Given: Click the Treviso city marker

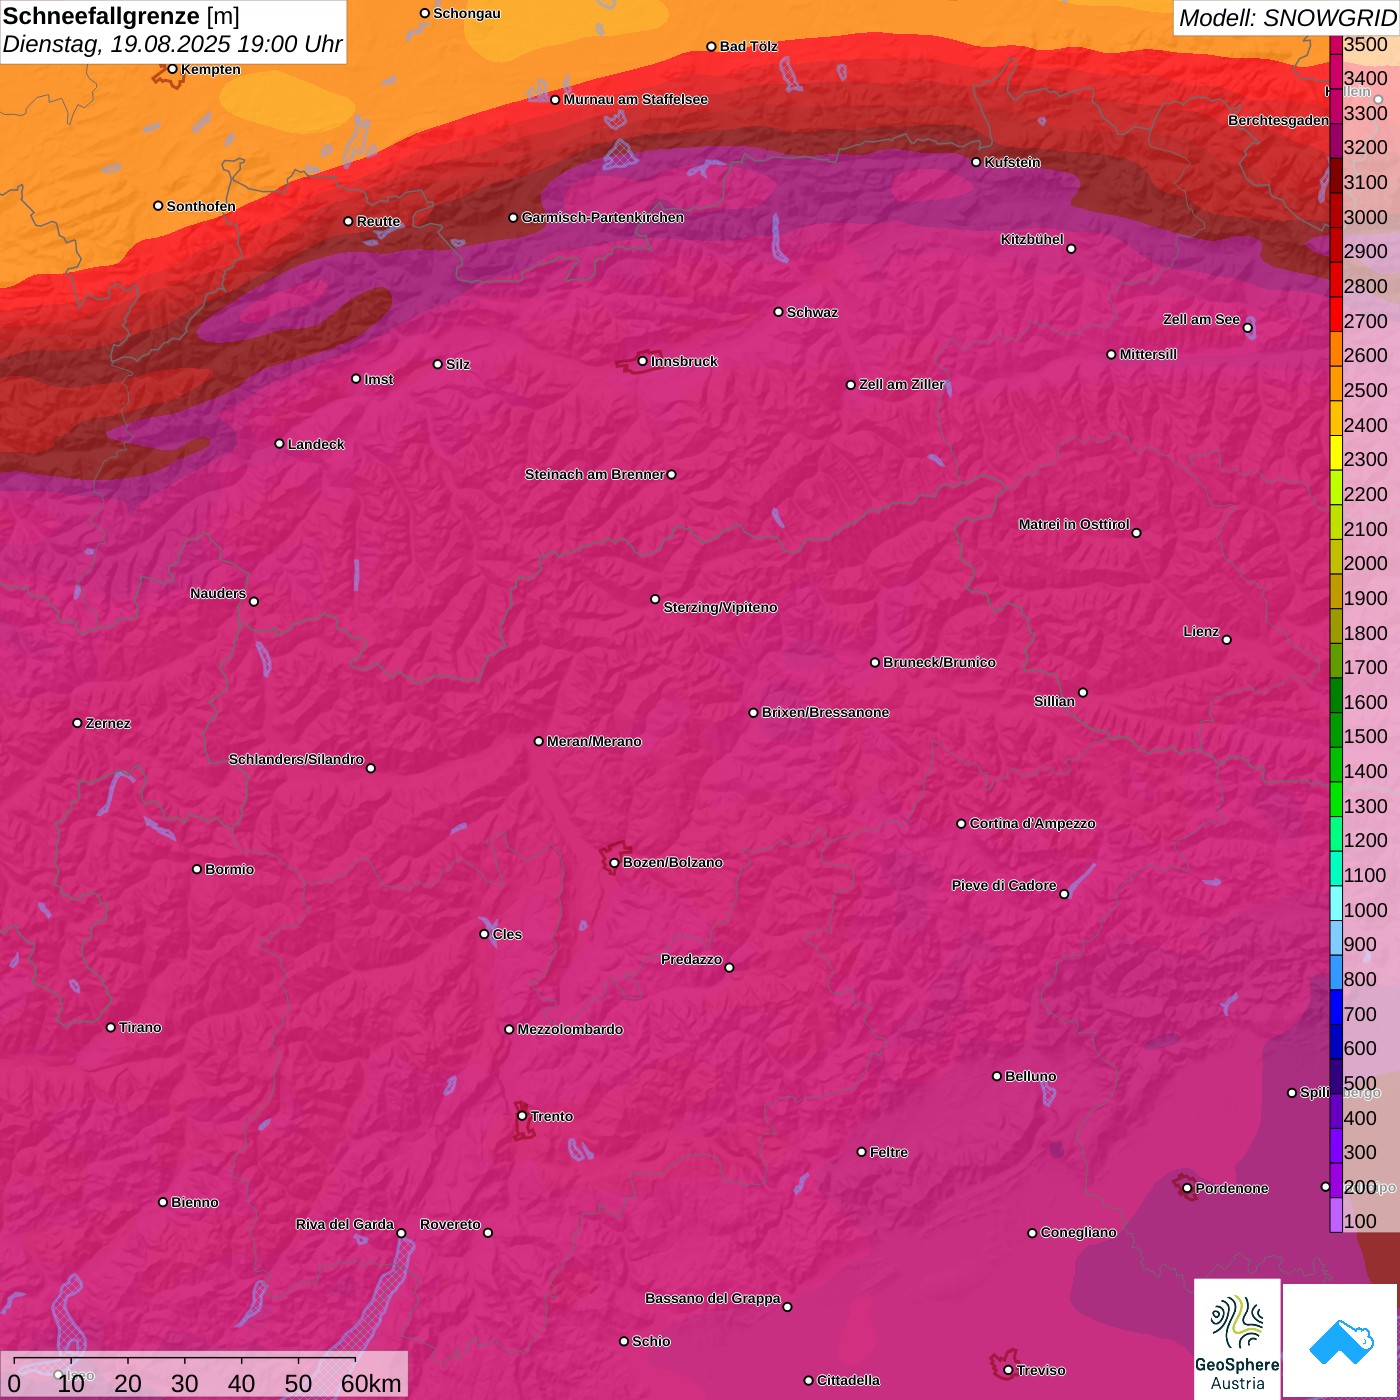Looking at the screenshot, I should tap(1008, 1370).
